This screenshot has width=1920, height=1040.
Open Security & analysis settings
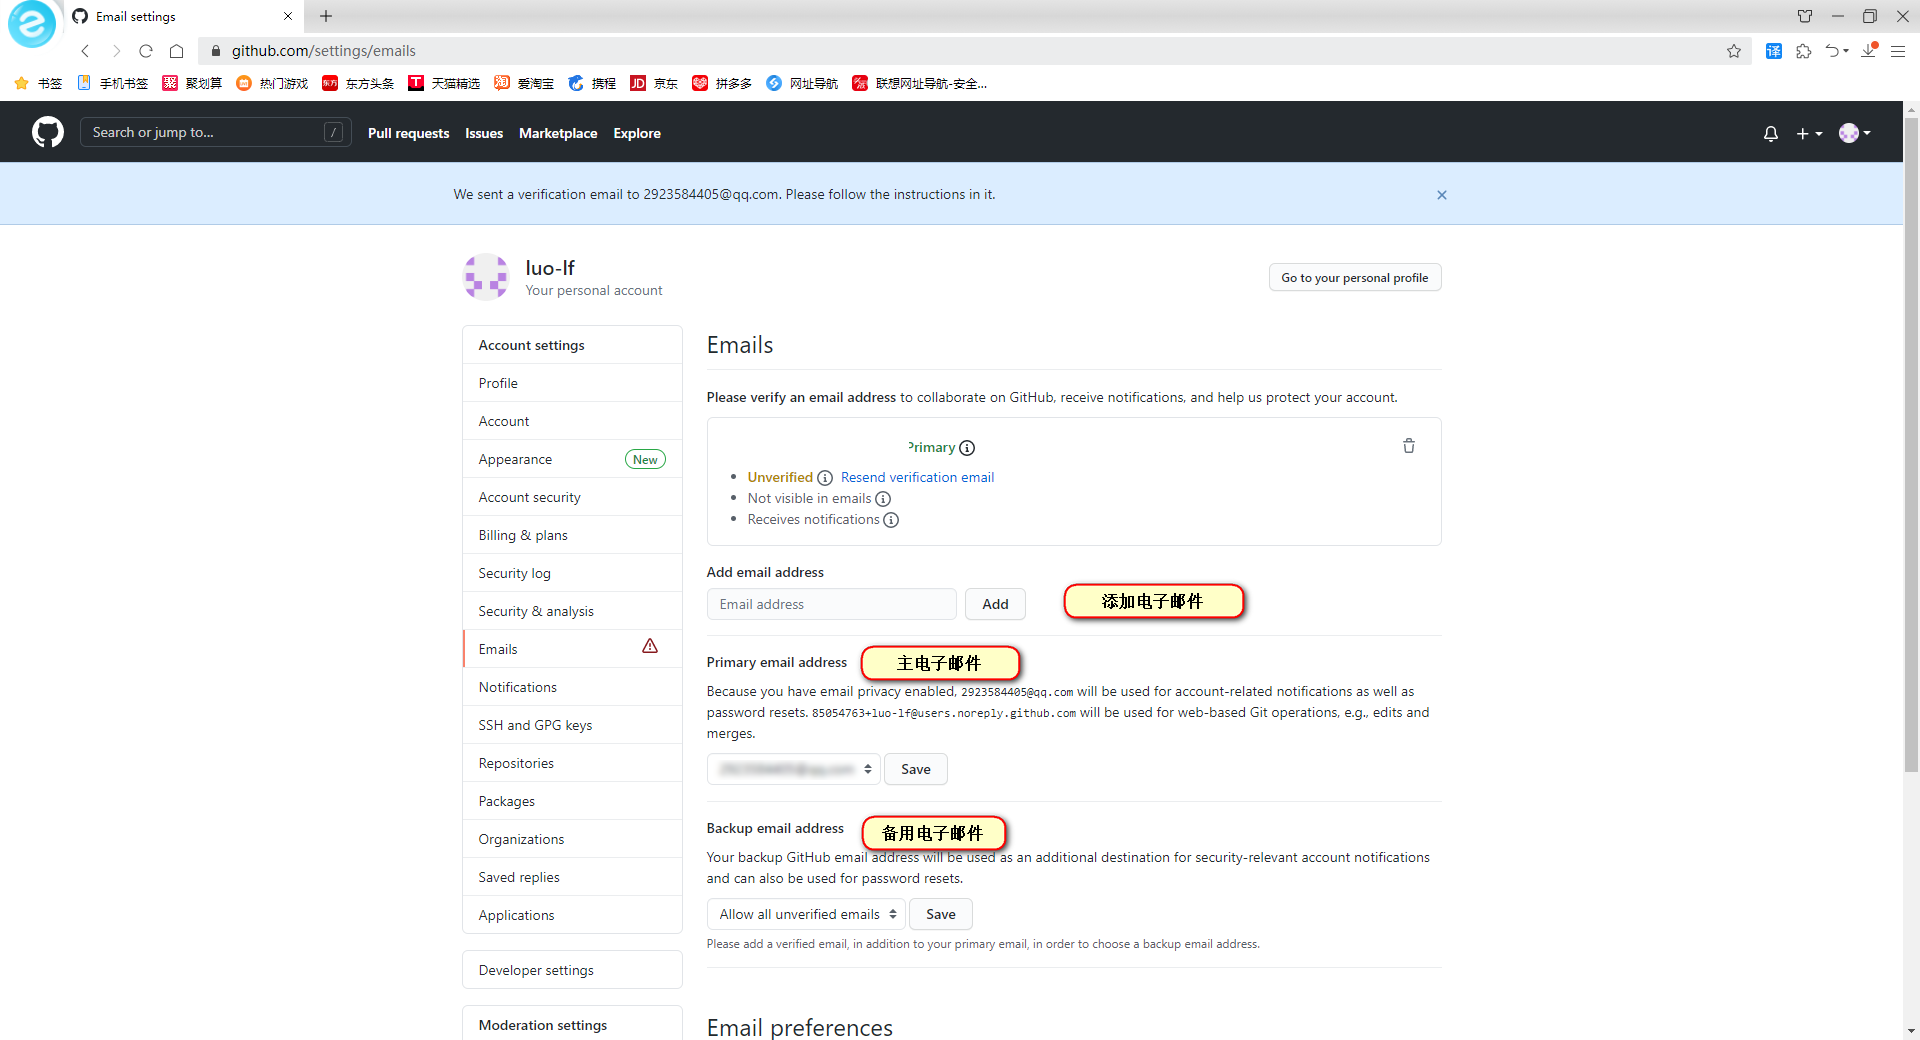coord(572,611)
